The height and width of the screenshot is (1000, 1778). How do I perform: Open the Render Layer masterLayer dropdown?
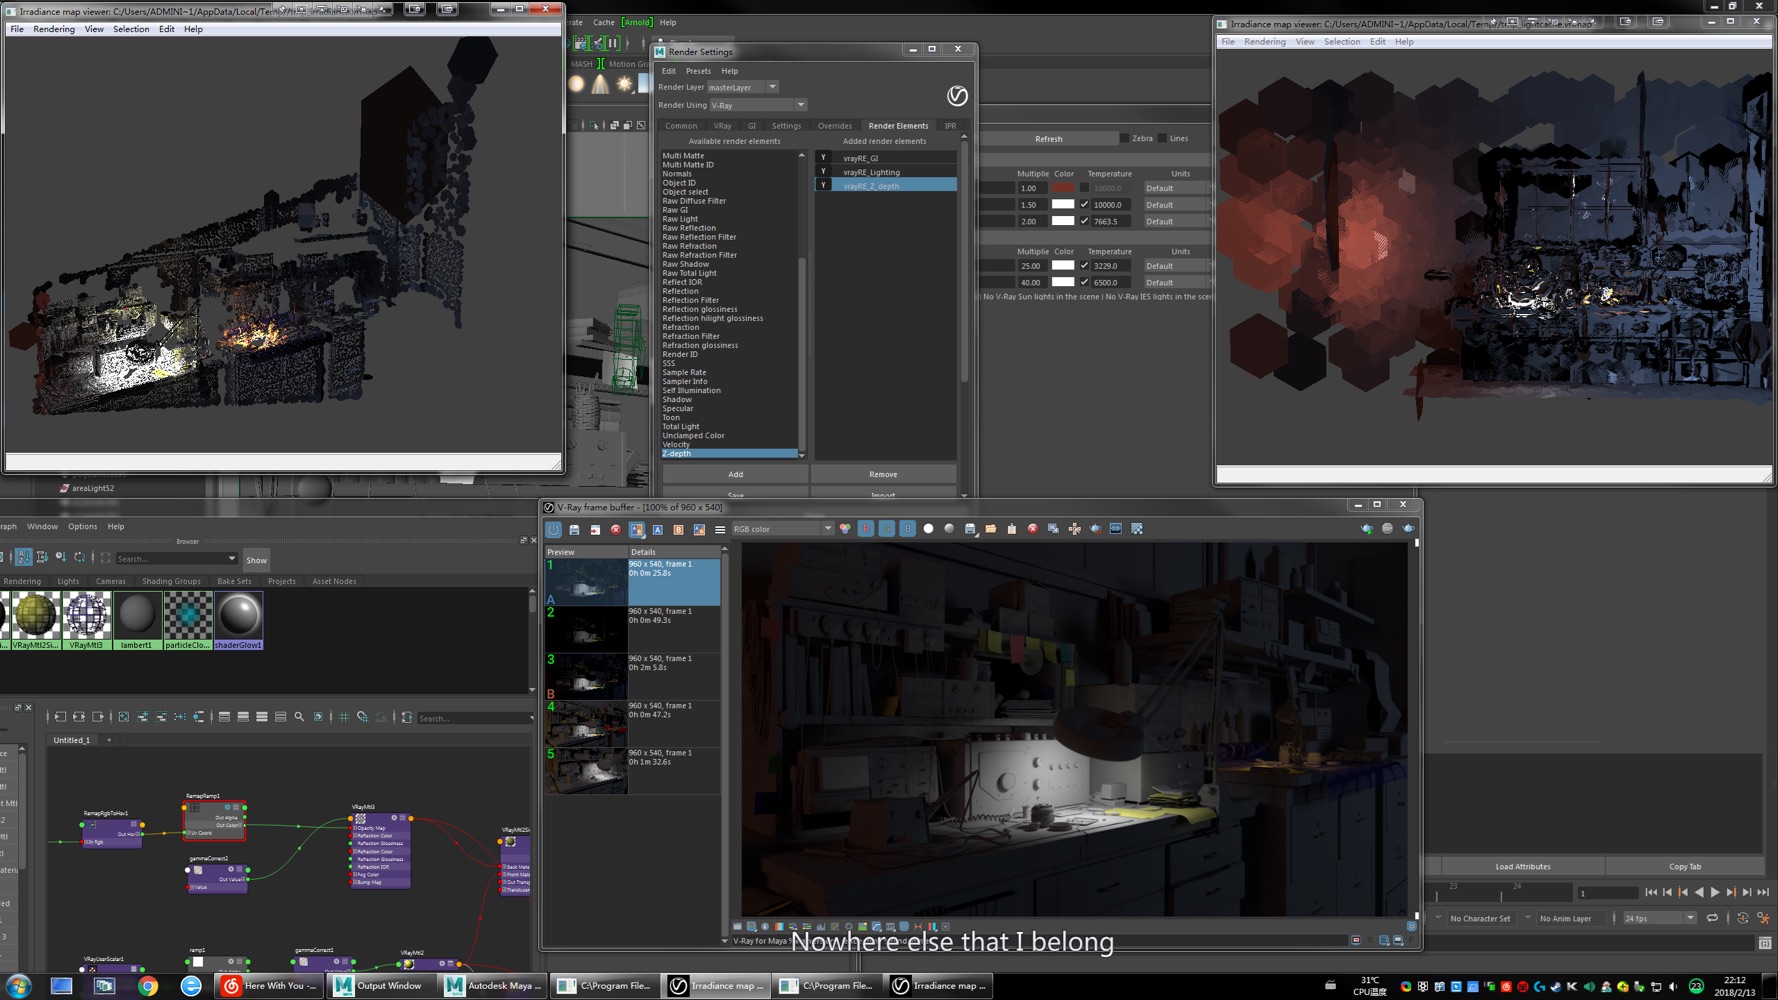point(742,87)
